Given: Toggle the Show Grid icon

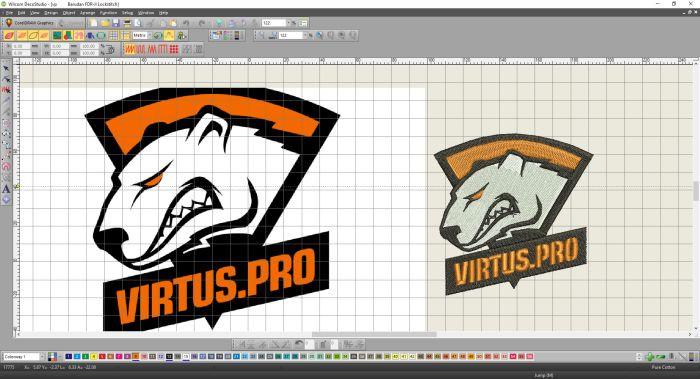Looking at the screenshot, I should coord(114,35).
